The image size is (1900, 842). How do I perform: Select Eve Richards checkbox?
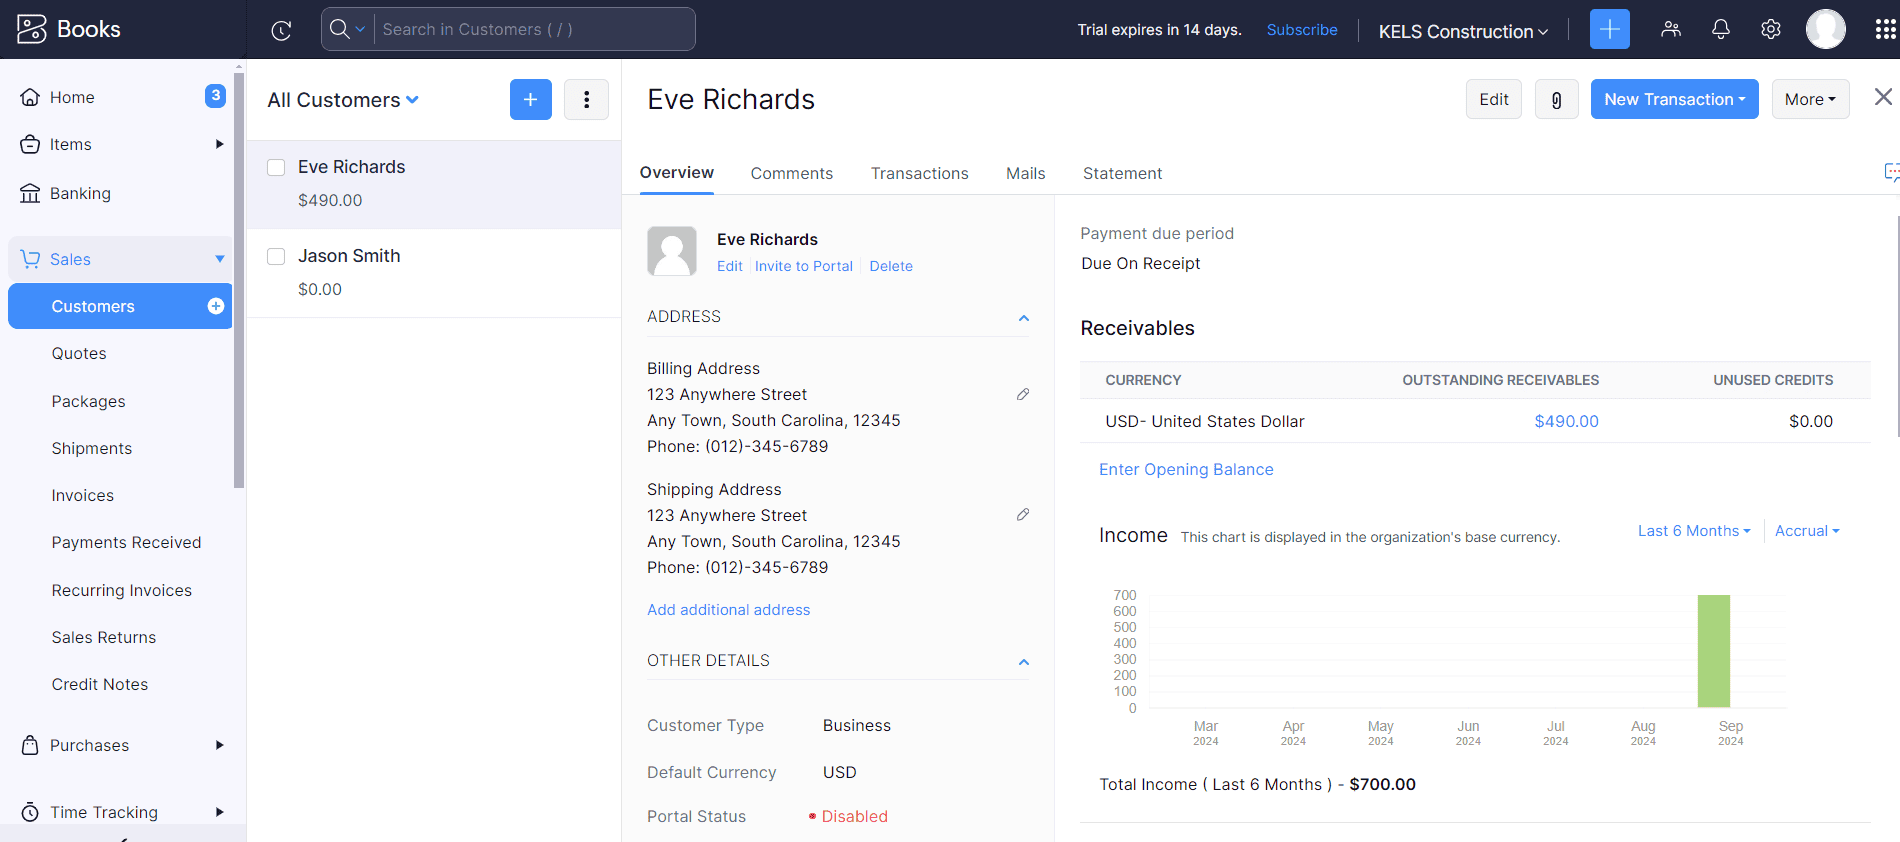276,167
